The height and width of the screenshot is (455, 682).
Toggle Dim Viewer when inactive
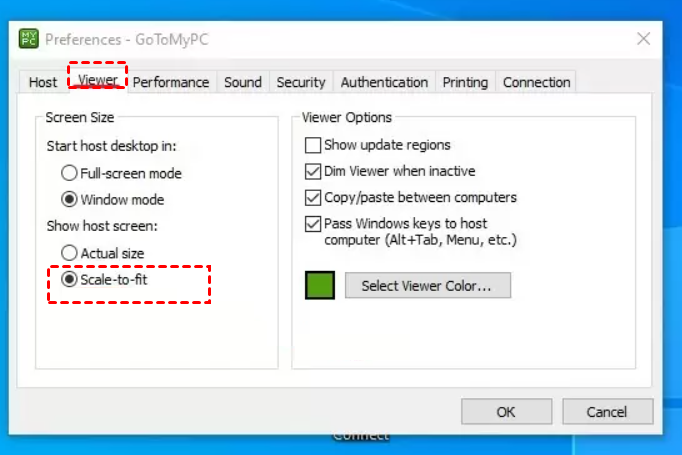(x=314, y=171)
